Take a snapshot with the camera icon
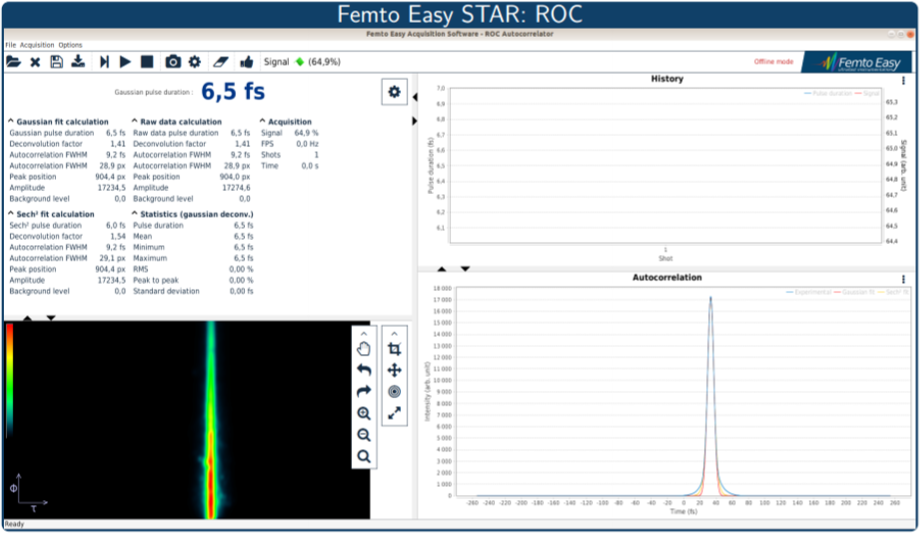Screen dimensions: 920x534 (x=173, y=62)
